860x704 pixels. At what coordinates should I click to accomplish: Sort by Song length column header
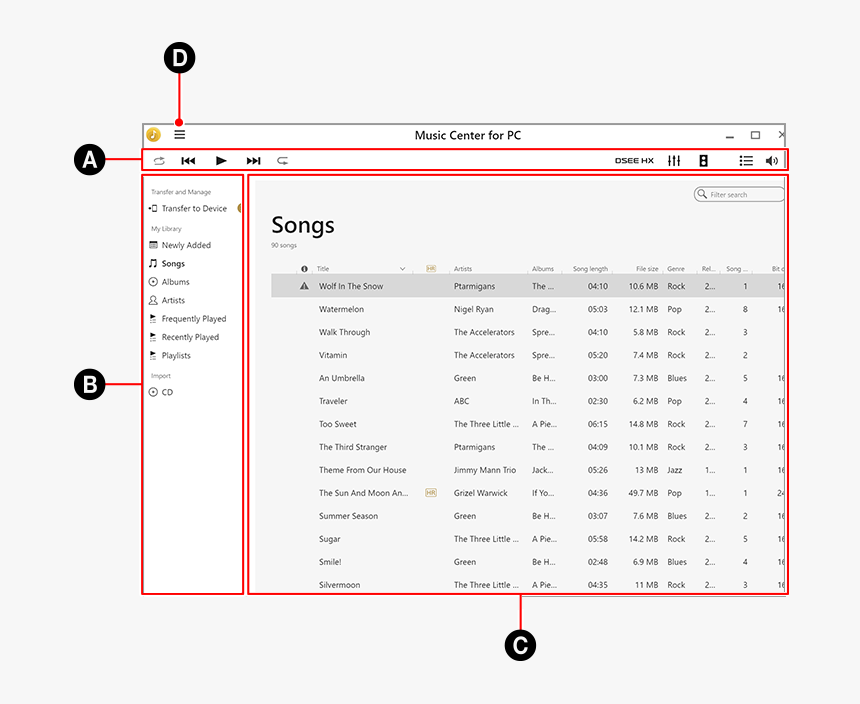coord(590,269)
